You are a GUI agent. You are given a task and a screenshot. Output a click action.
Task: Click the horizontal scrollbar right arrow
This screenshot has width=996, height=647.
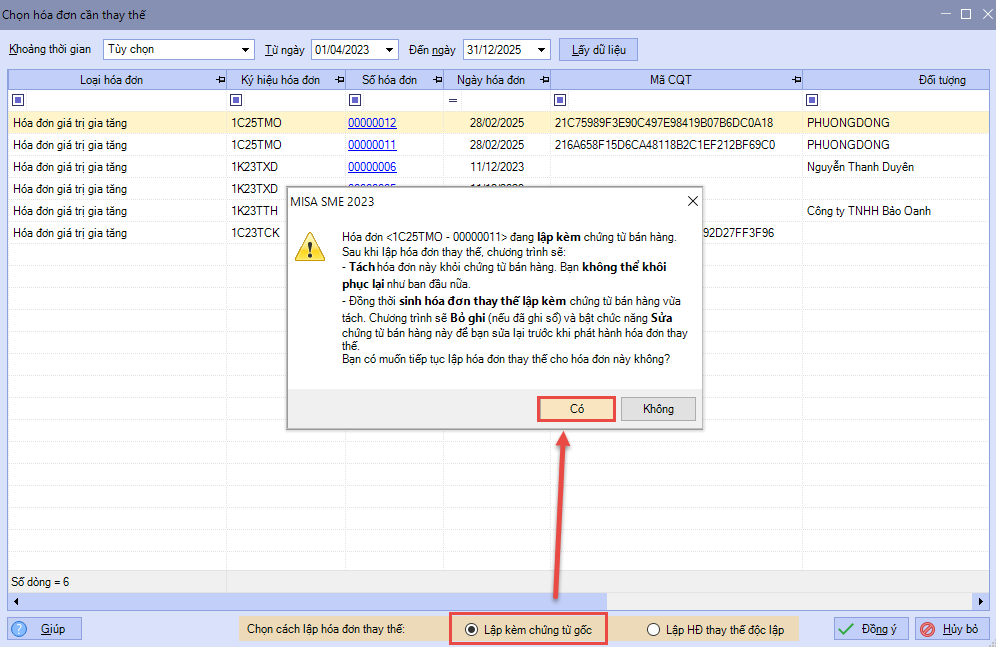(x=981, y=602)
